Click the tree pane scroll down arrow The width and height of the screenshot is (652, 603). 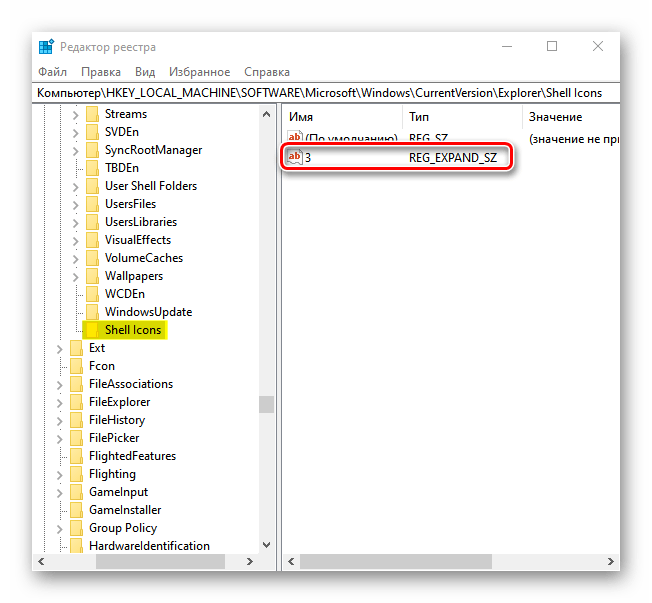[x=267, y=544]
